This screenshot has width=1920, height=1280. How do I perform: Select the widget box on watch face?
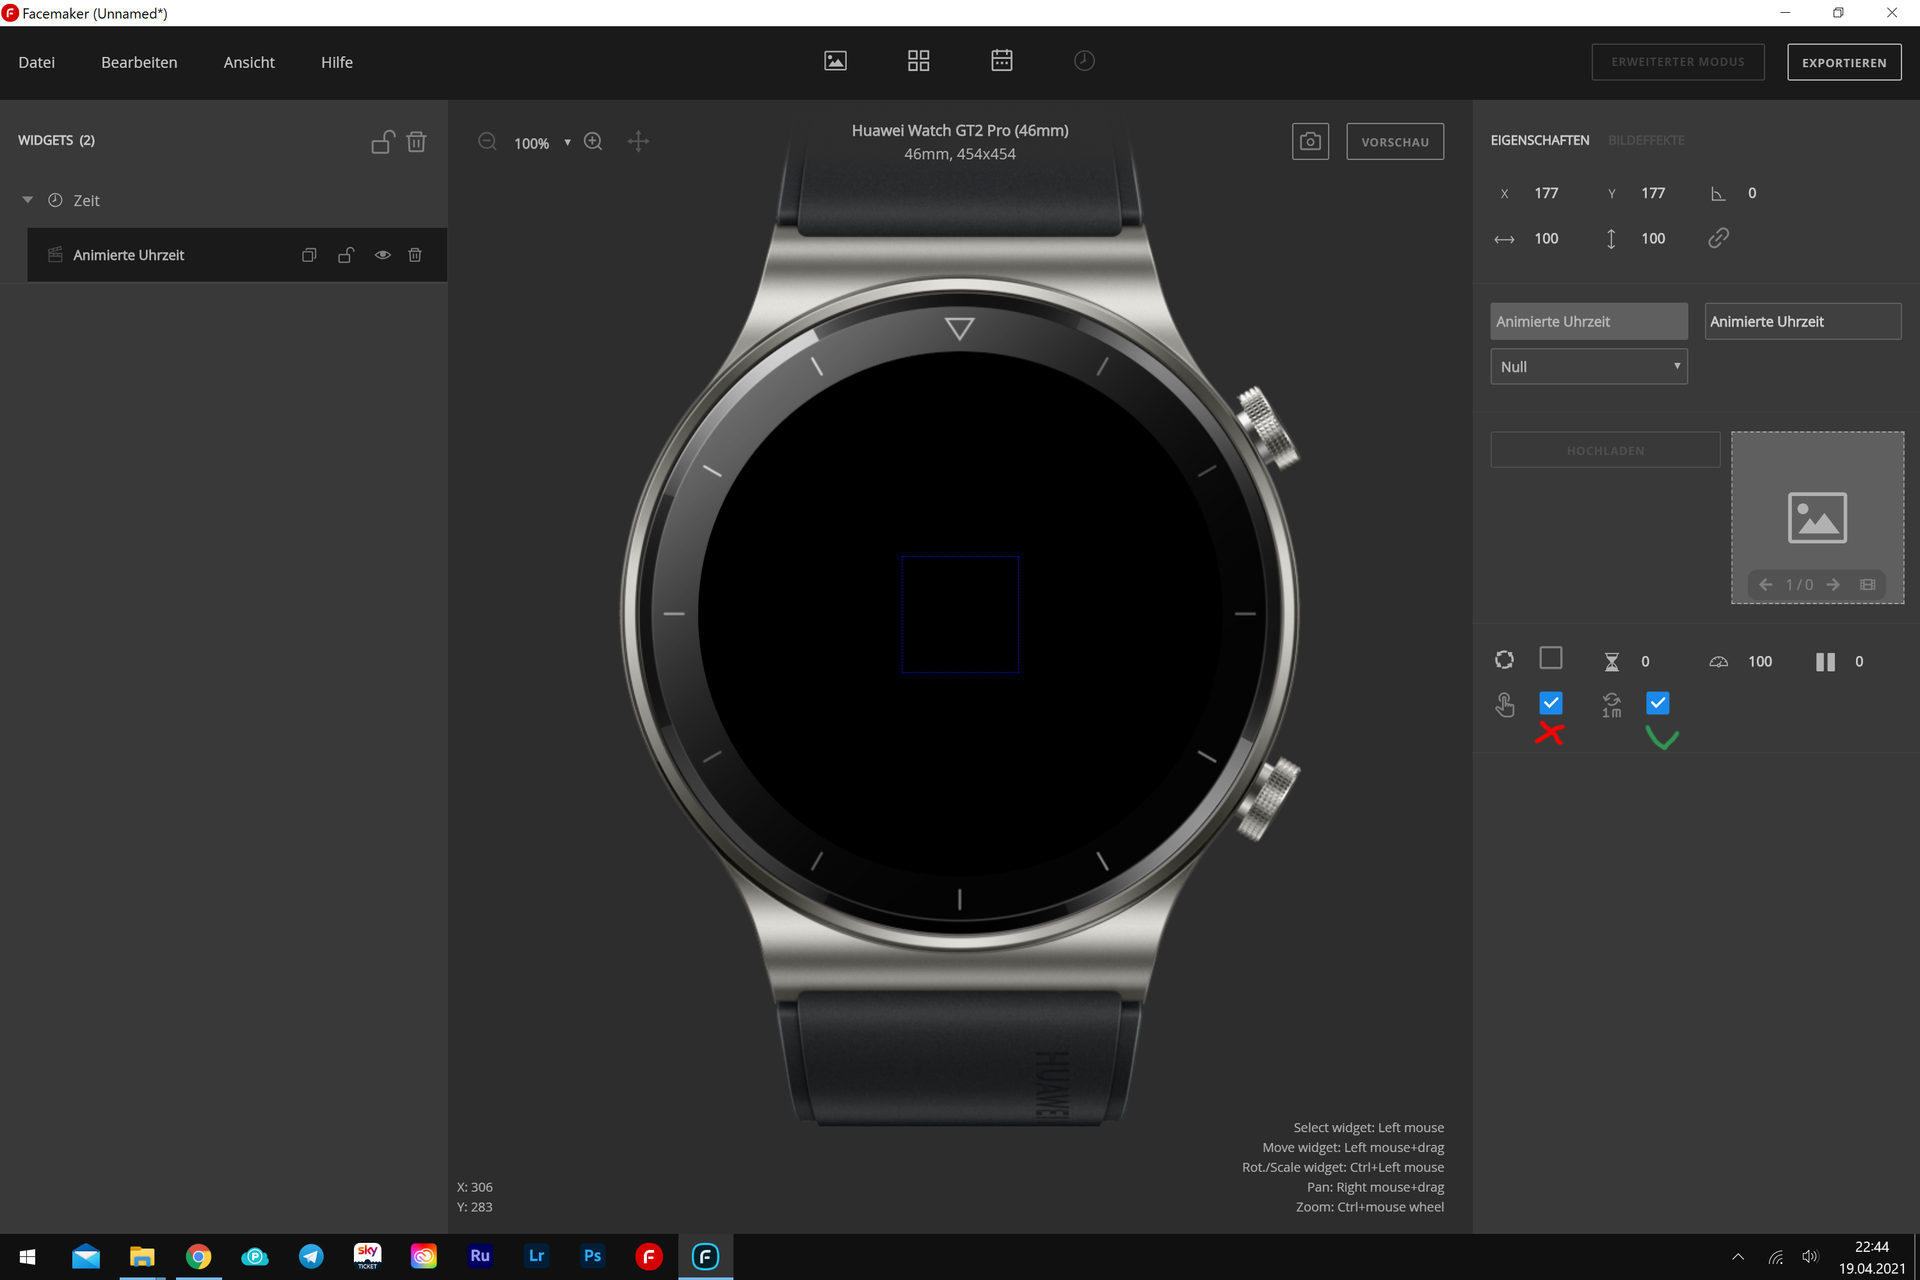(960, 614)
